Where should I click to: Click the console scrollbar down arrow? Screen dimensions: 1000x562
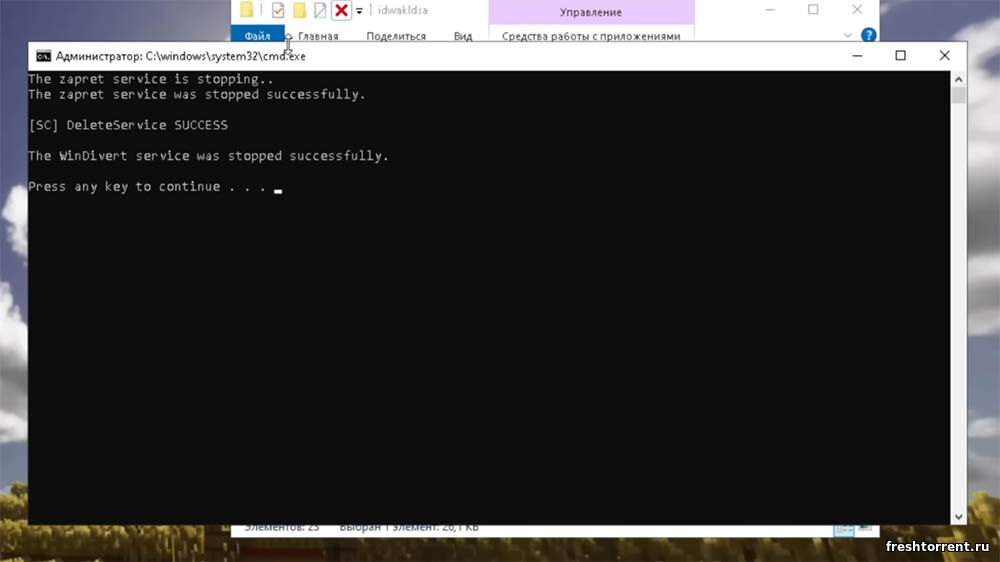click(x=959, y=516)
